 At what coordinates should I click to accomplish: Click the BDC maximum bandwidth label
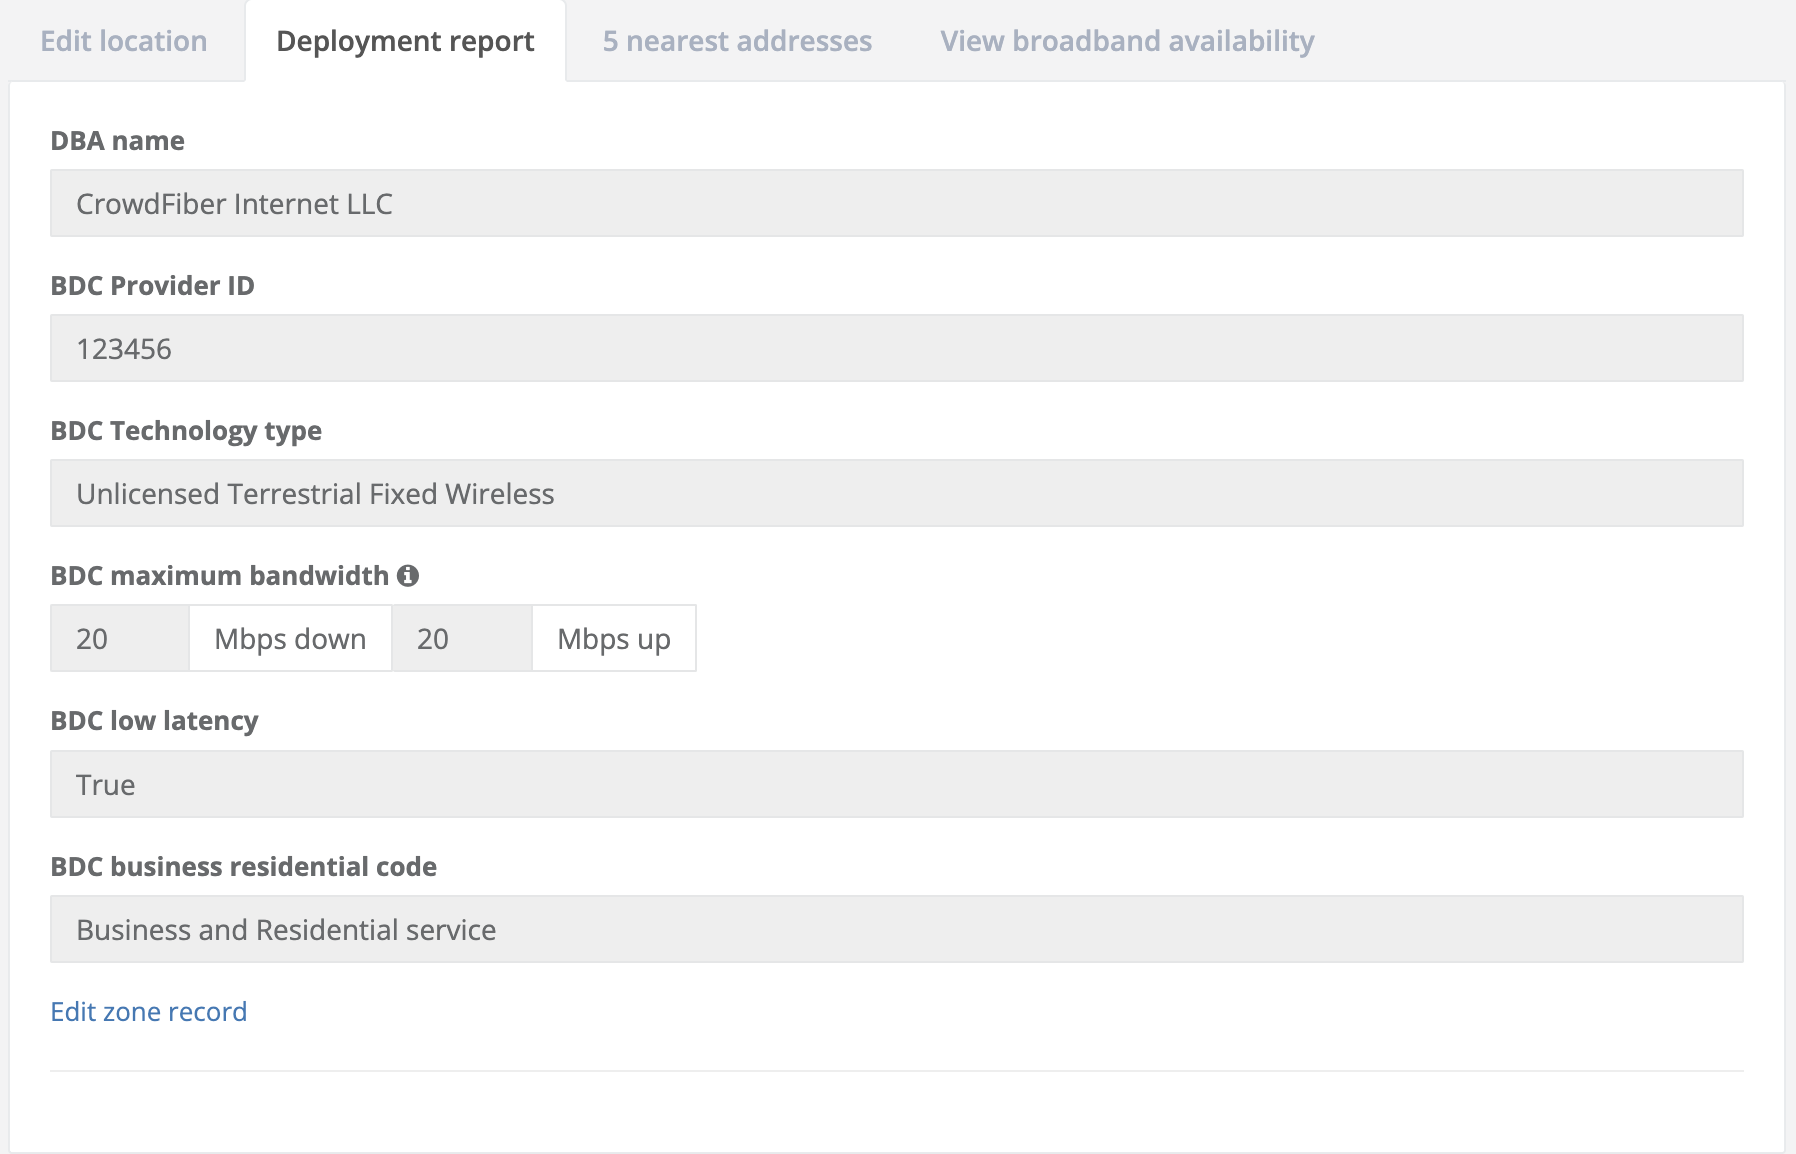coord(221,575)
